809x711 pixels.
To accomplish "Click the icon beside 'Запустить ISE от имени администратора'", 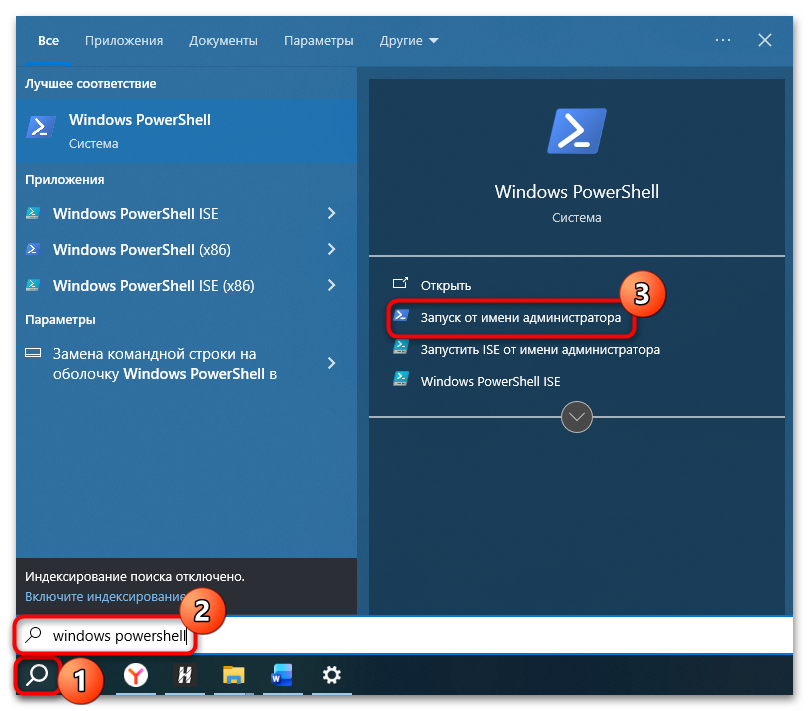I will click(x=400, y=347).
